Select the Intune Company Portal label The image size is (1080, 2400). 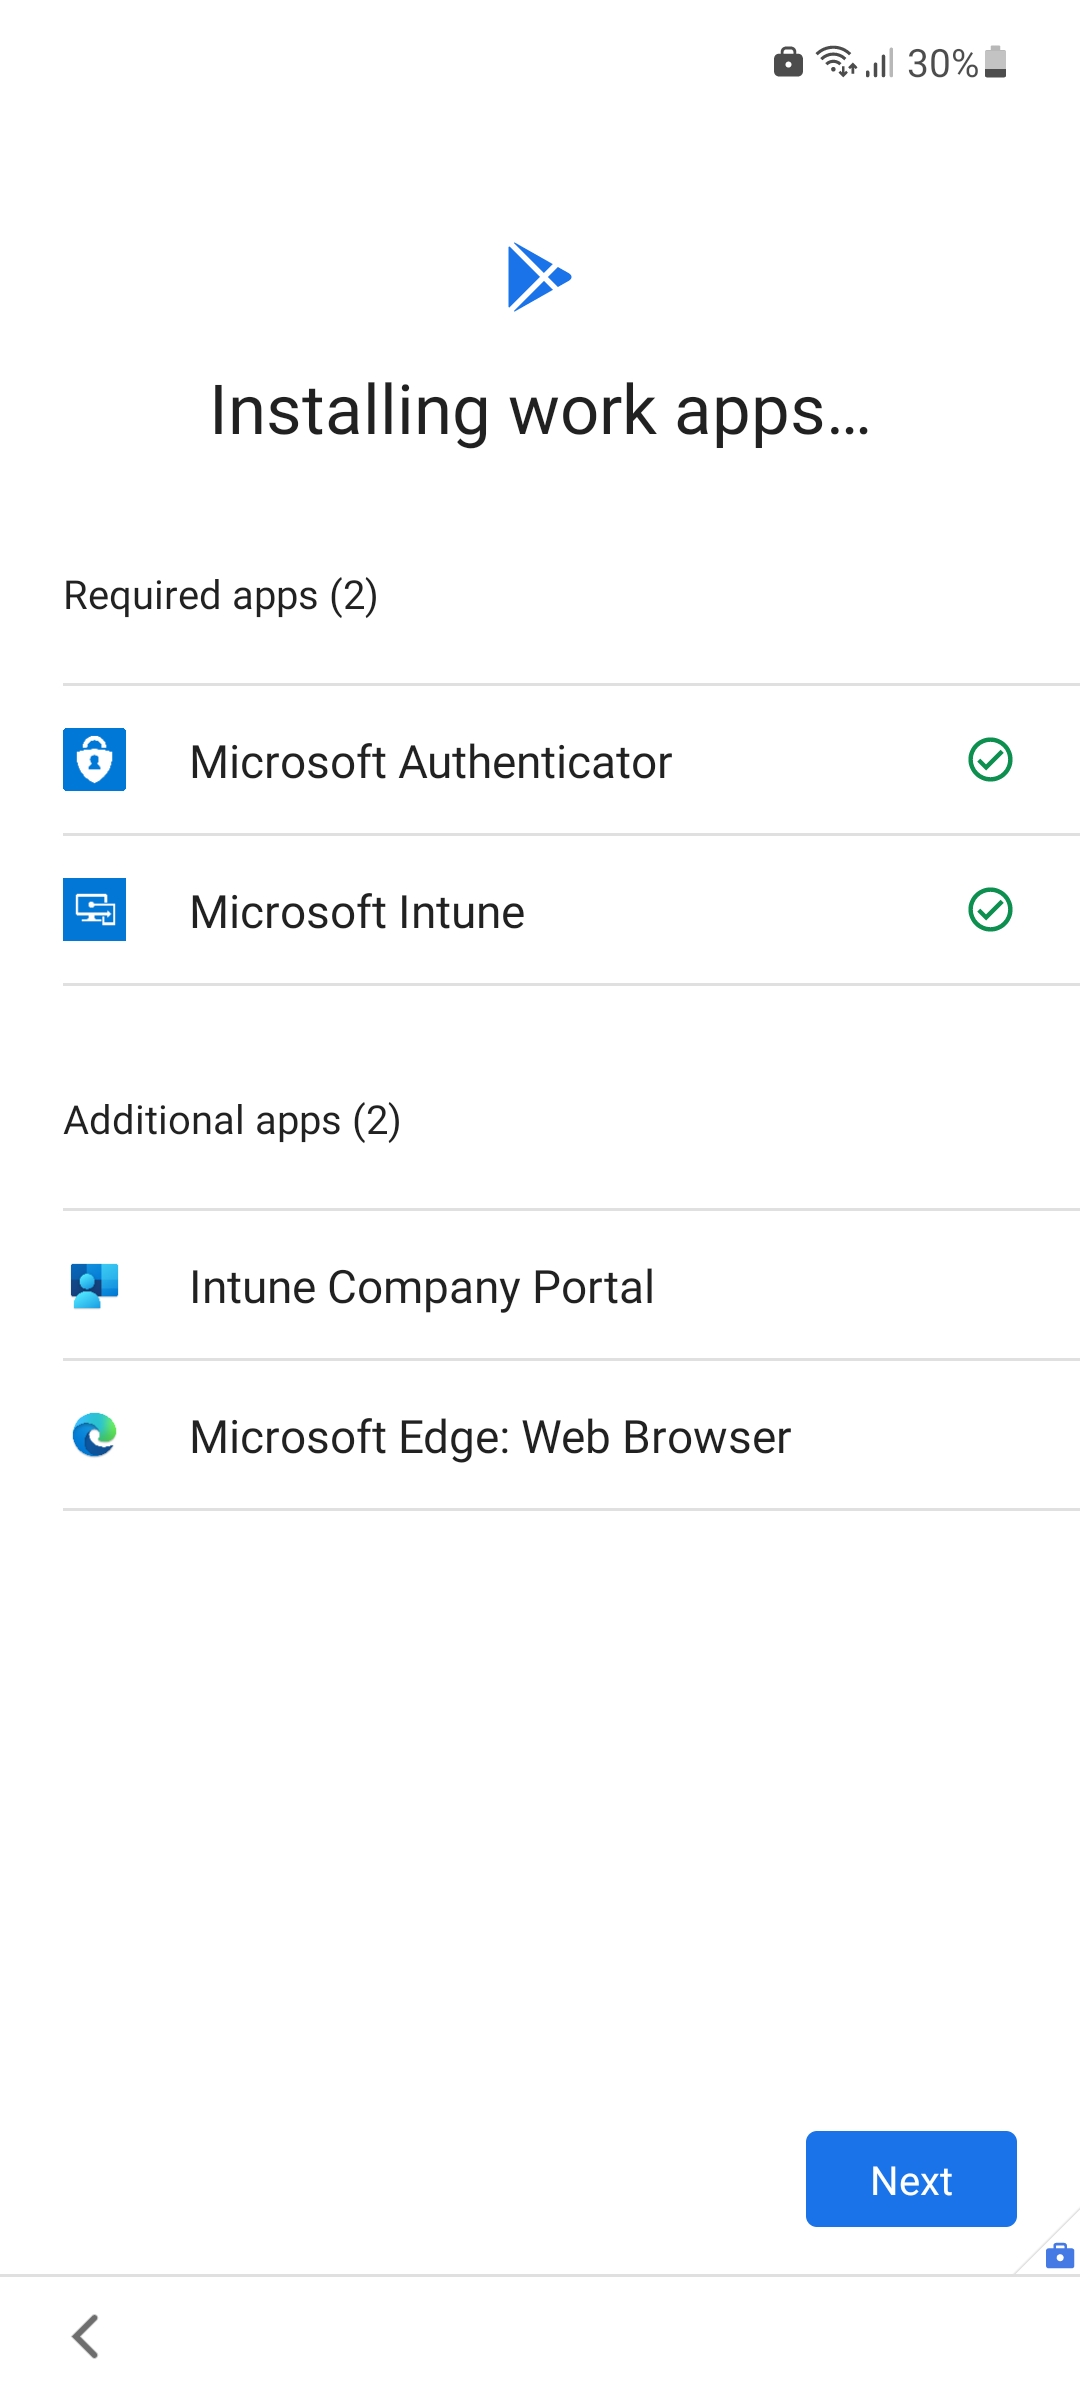pyautogui.click(x=422, y=1288)
